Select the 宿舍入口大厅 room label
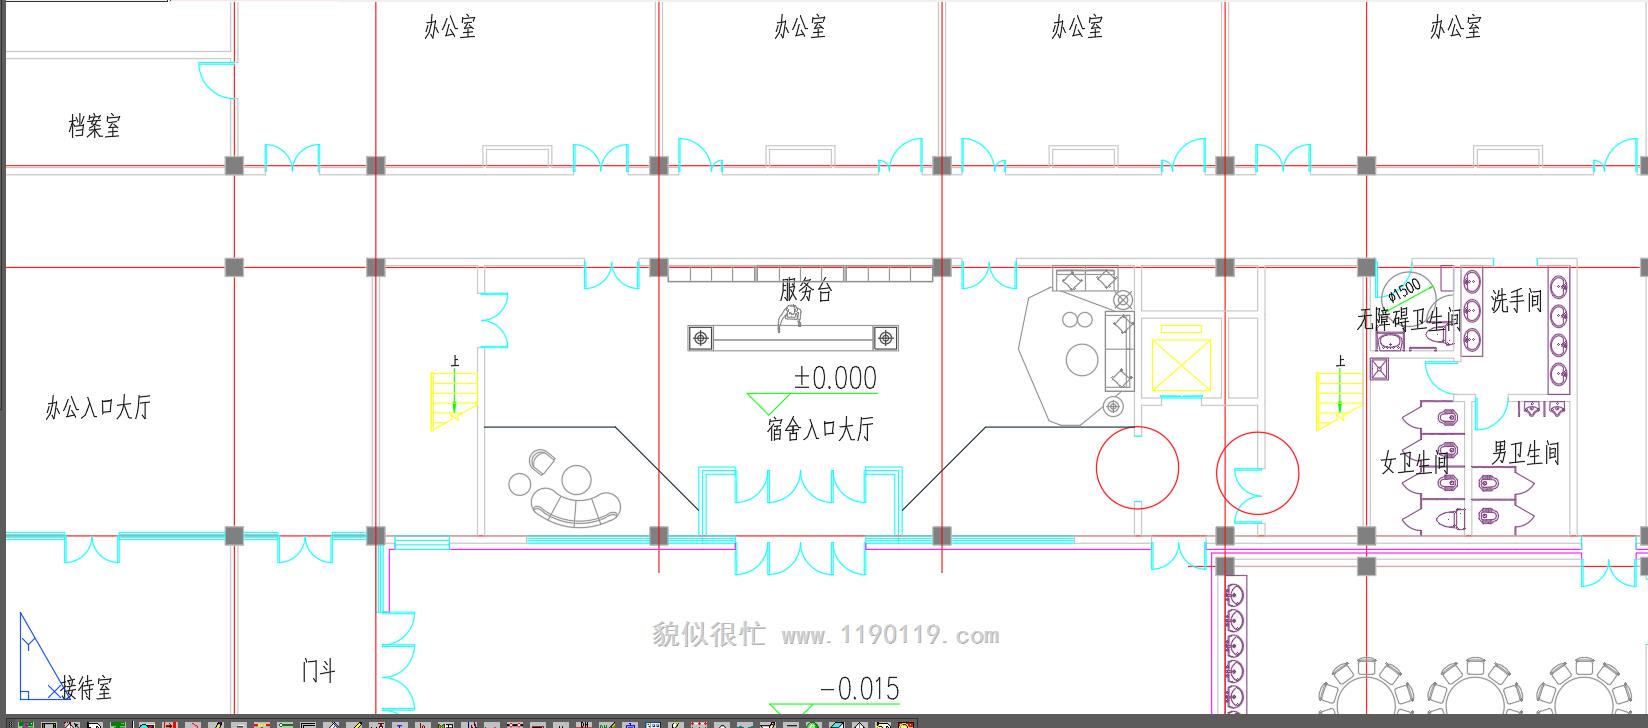The height and width of the screenshot is (728, 1648). point(819,430)
